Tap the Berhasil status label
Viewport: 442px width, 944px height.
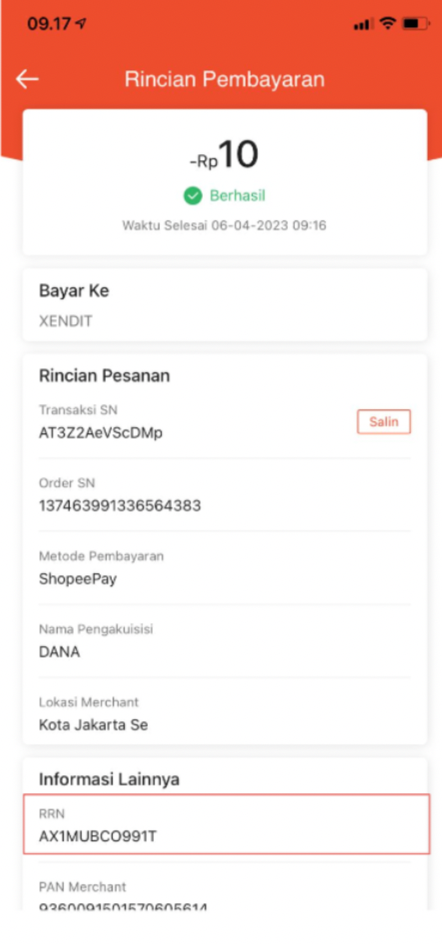[237, 196]
